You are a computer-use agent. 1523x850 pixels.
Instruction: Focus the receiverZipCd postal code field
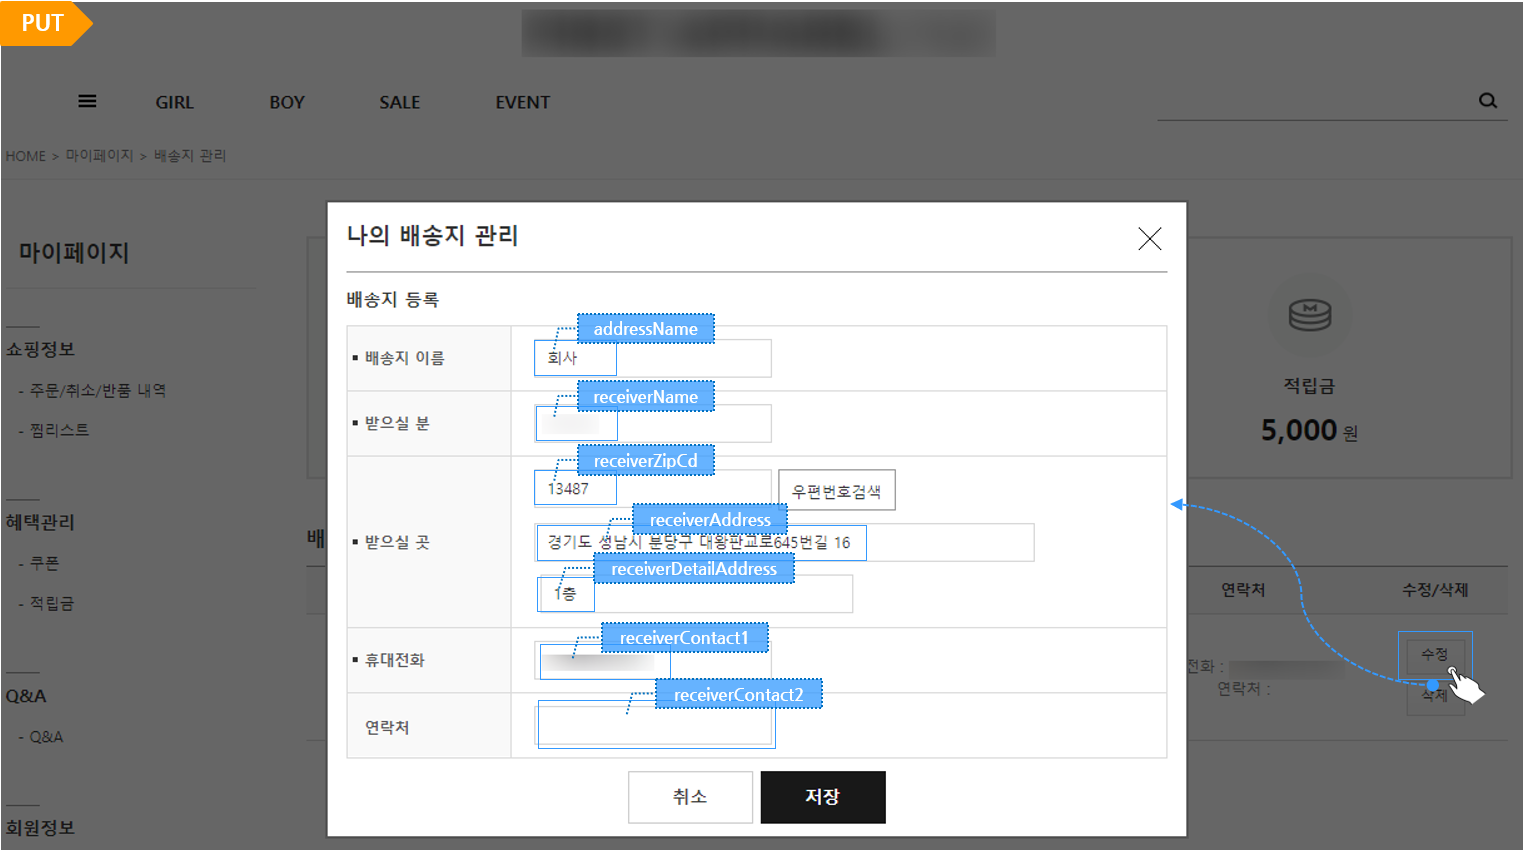point(653,489)
